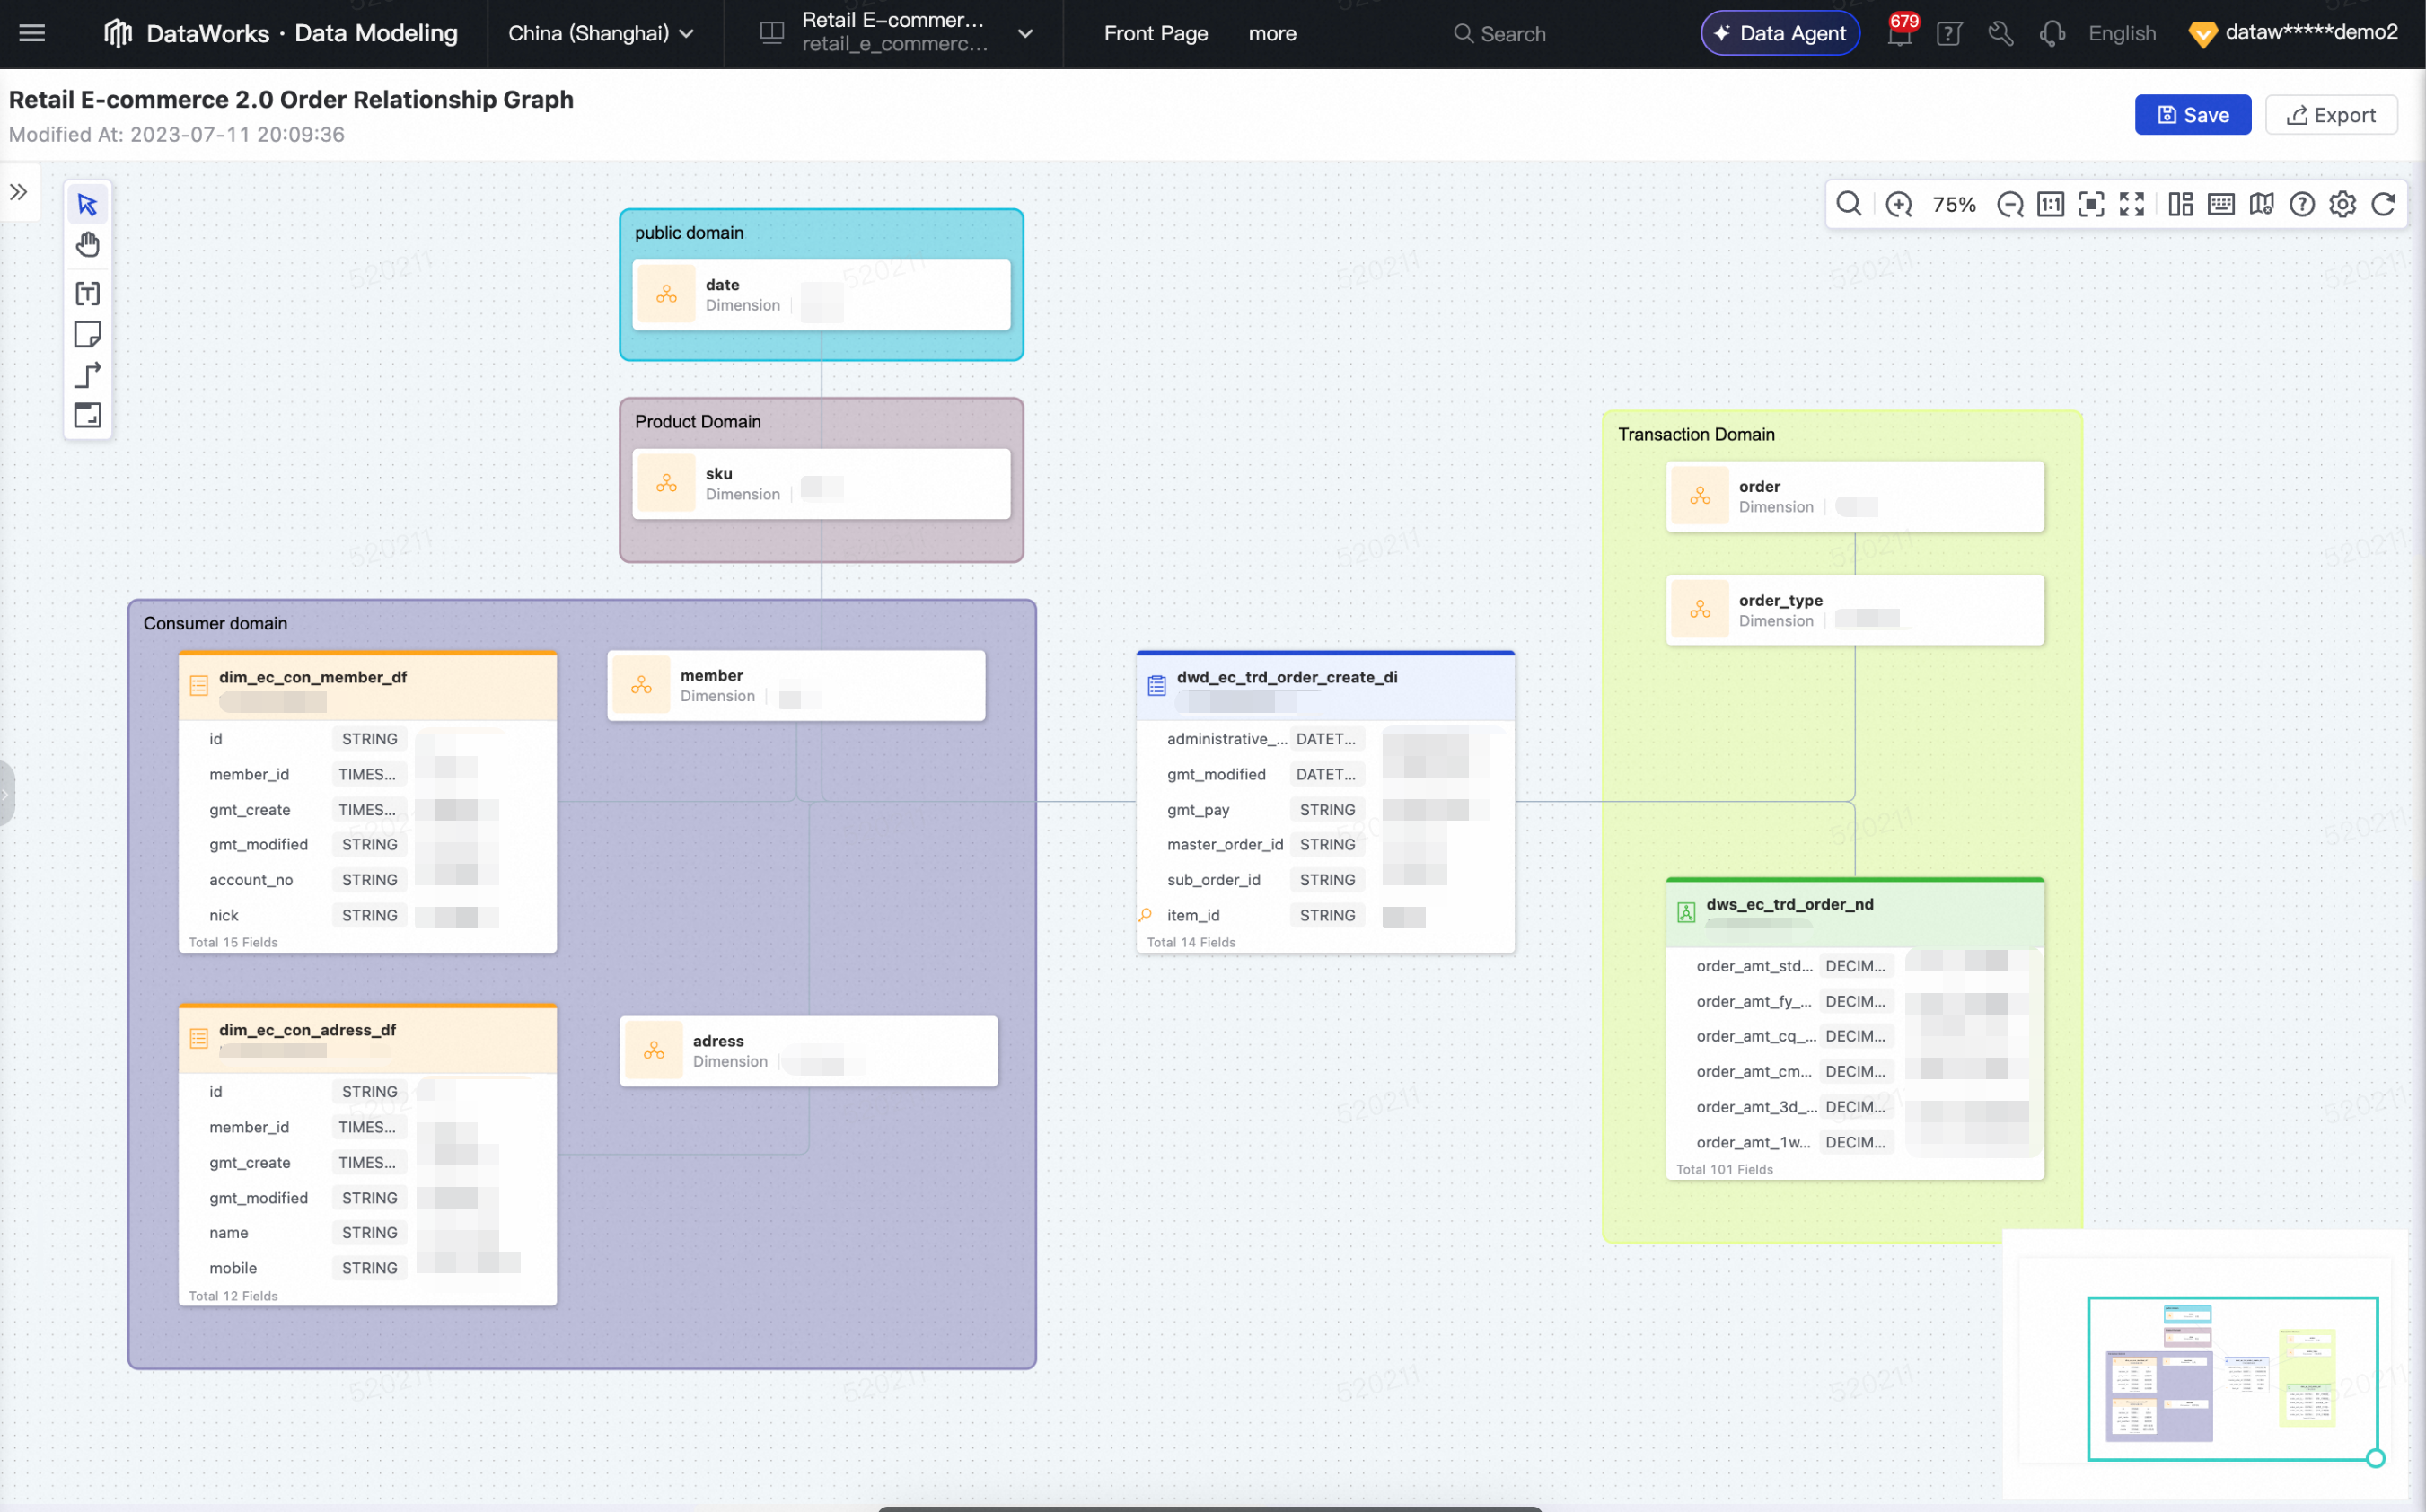Screen dimensions: 2426x1512
Task: Save the relationship graph
Action: click(x=2192, y=115)
